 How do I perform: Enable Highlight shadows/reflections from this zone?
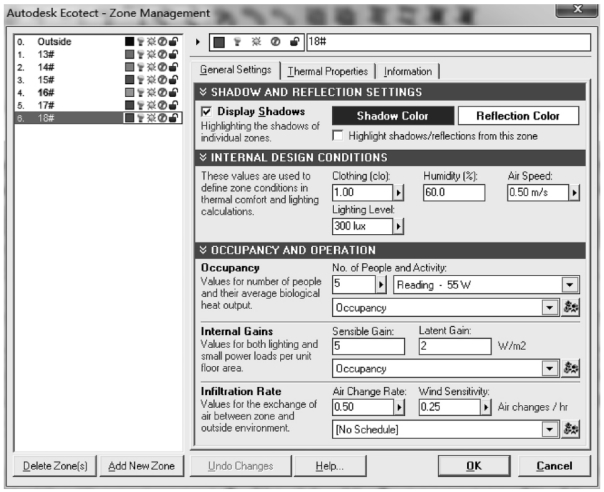338,136
